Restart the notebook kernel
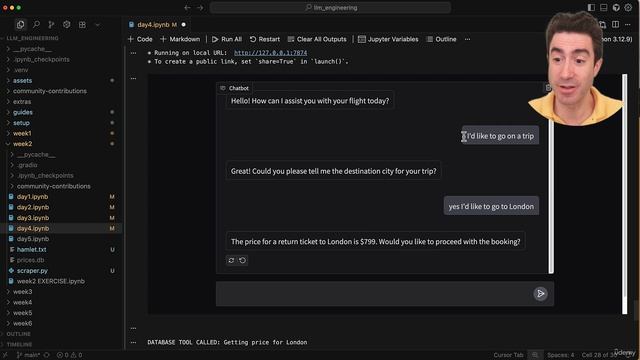 [264, 39]
